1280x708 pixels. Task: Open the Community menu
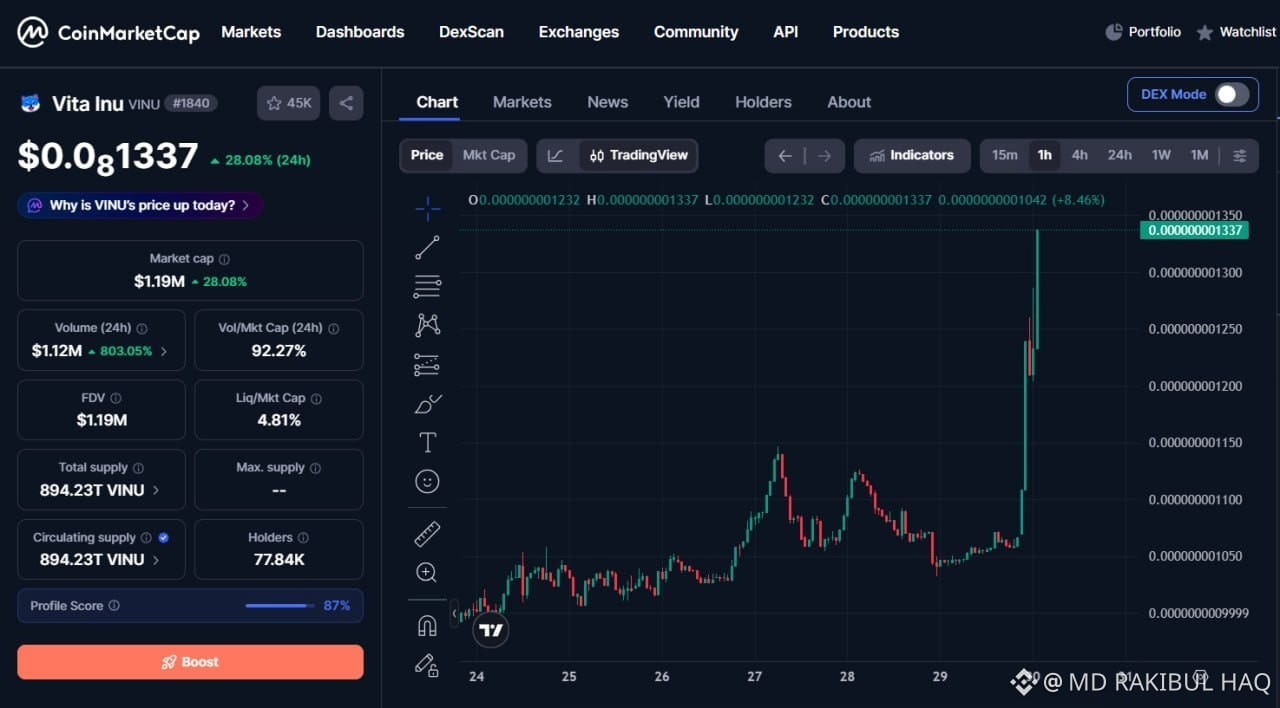[x=696, y=32]
